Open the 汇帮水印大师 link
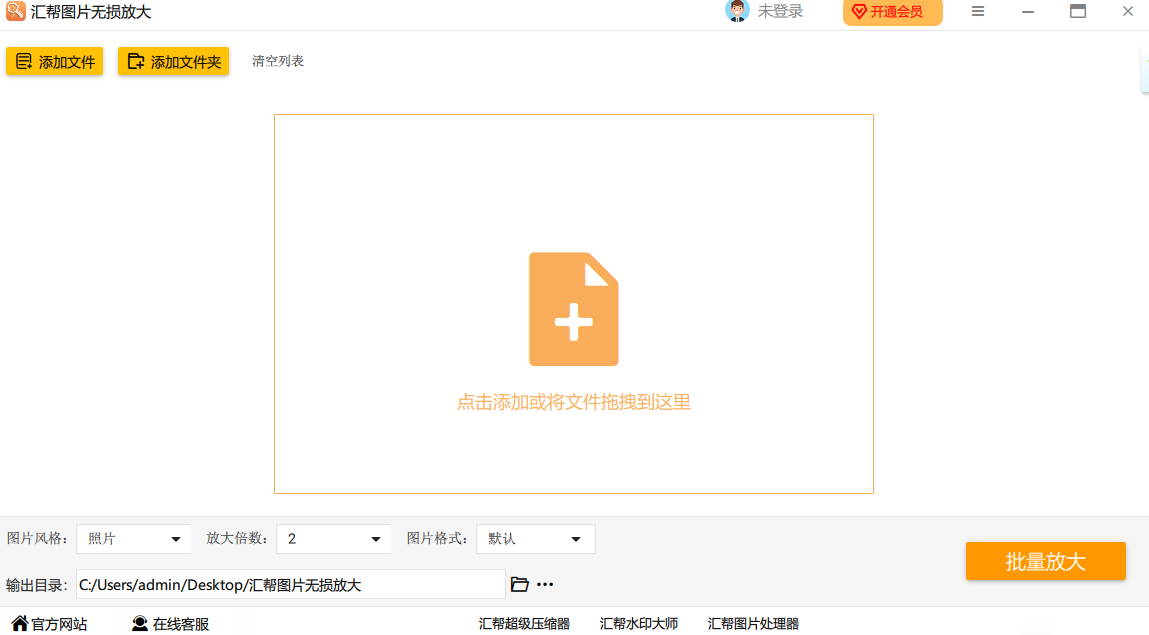The height and width of the screenshot is (635, 1149). point(639,623)
